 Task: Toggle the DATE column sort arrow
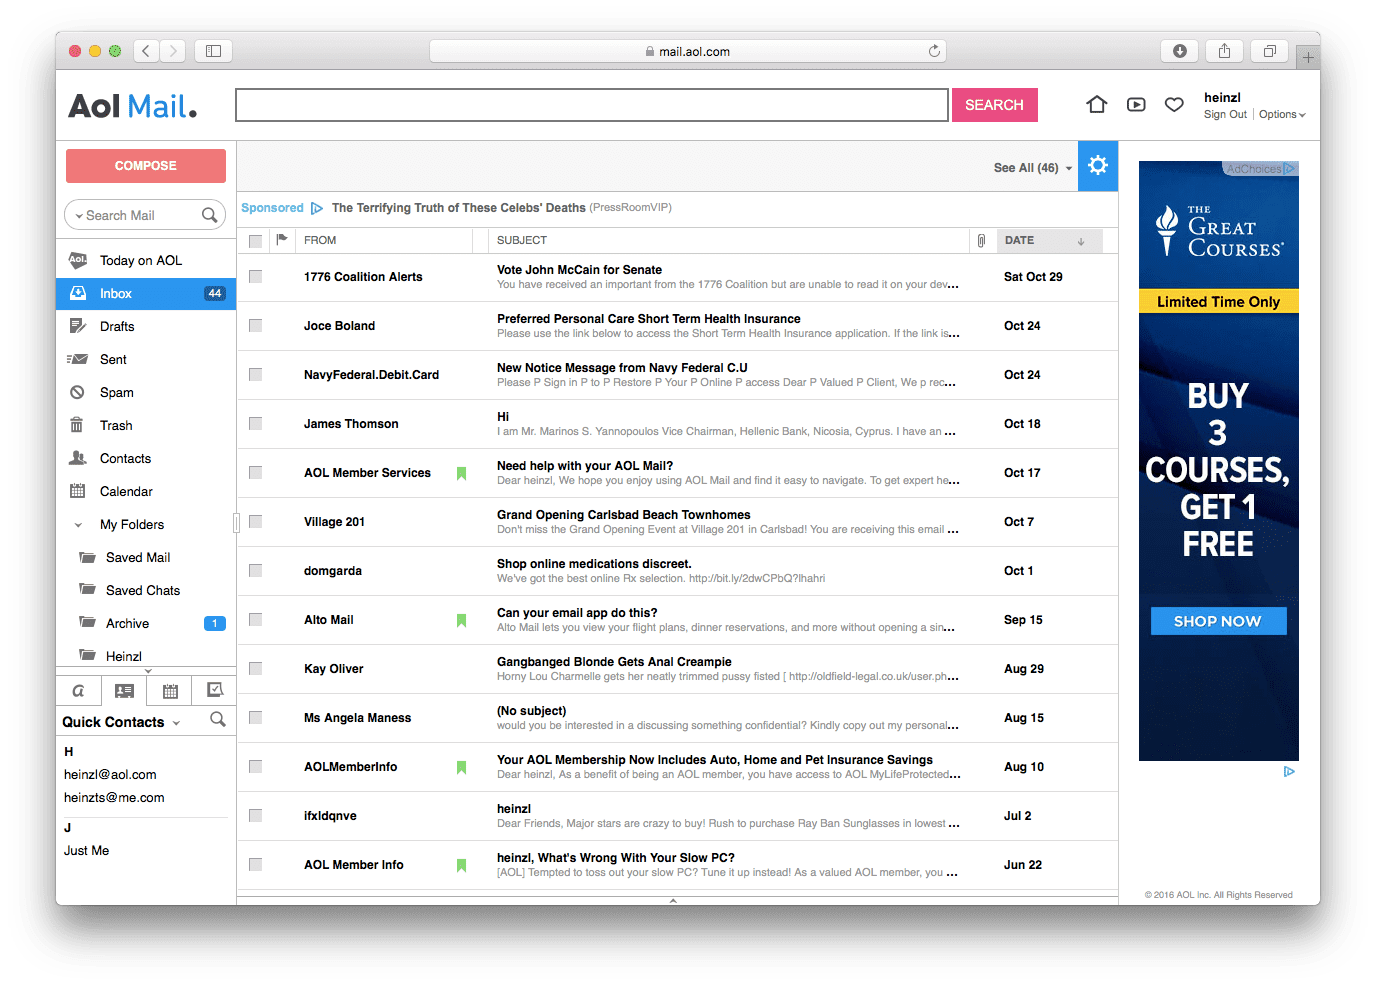tap(1081, 241)
